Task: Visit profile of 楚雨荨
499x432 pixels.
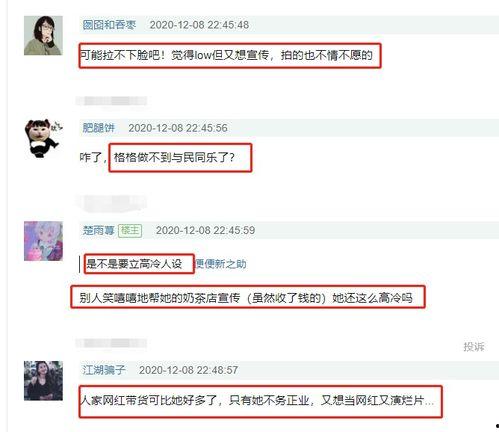Action: click(99, 230)
